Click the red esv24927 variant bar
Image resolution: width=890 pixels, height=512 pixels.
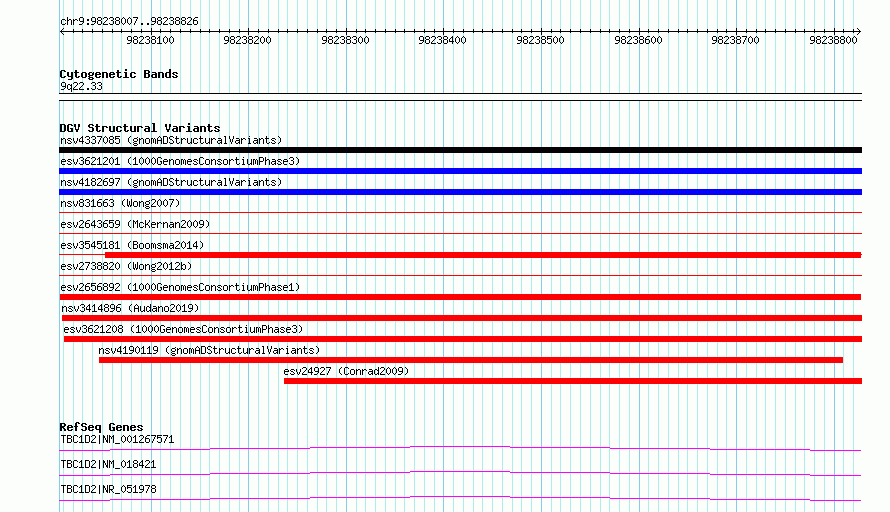573,381
